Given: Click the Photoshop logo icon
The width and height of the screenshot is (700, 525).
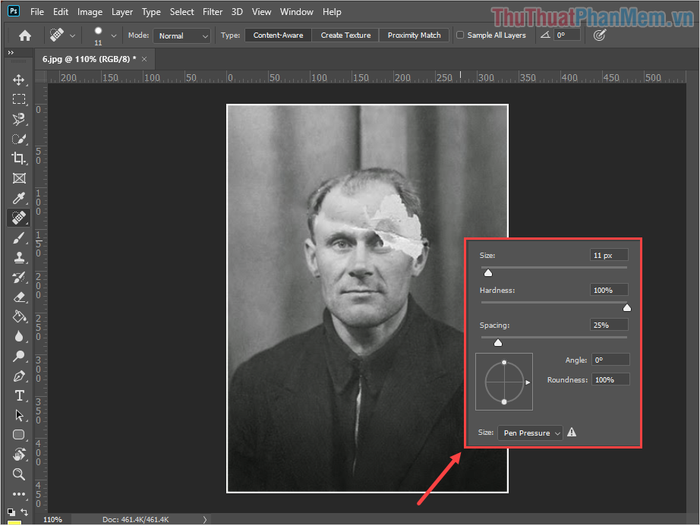Looking at the screenshot, I should click(14, 11).
